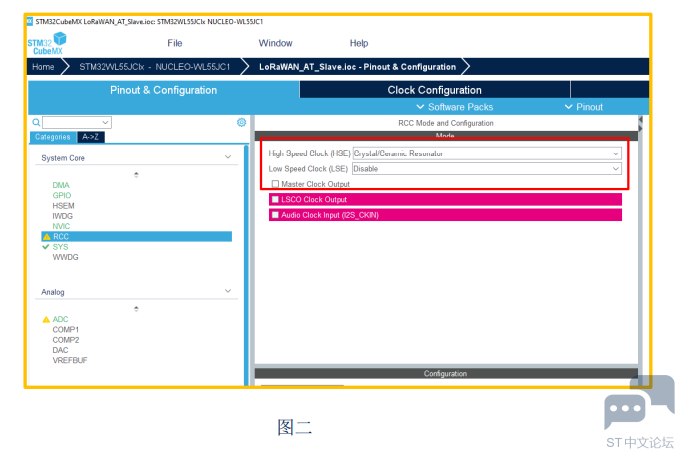
Task: Click the ADC warning triangle icon
Action: (x=46, y=319)
